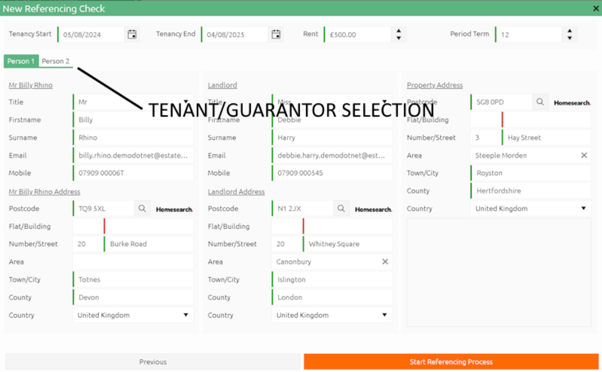This screenshot has height=372, width=602.
Task: Search the tenant postcode TQ9 5XL
Action: tap(142, 208)
